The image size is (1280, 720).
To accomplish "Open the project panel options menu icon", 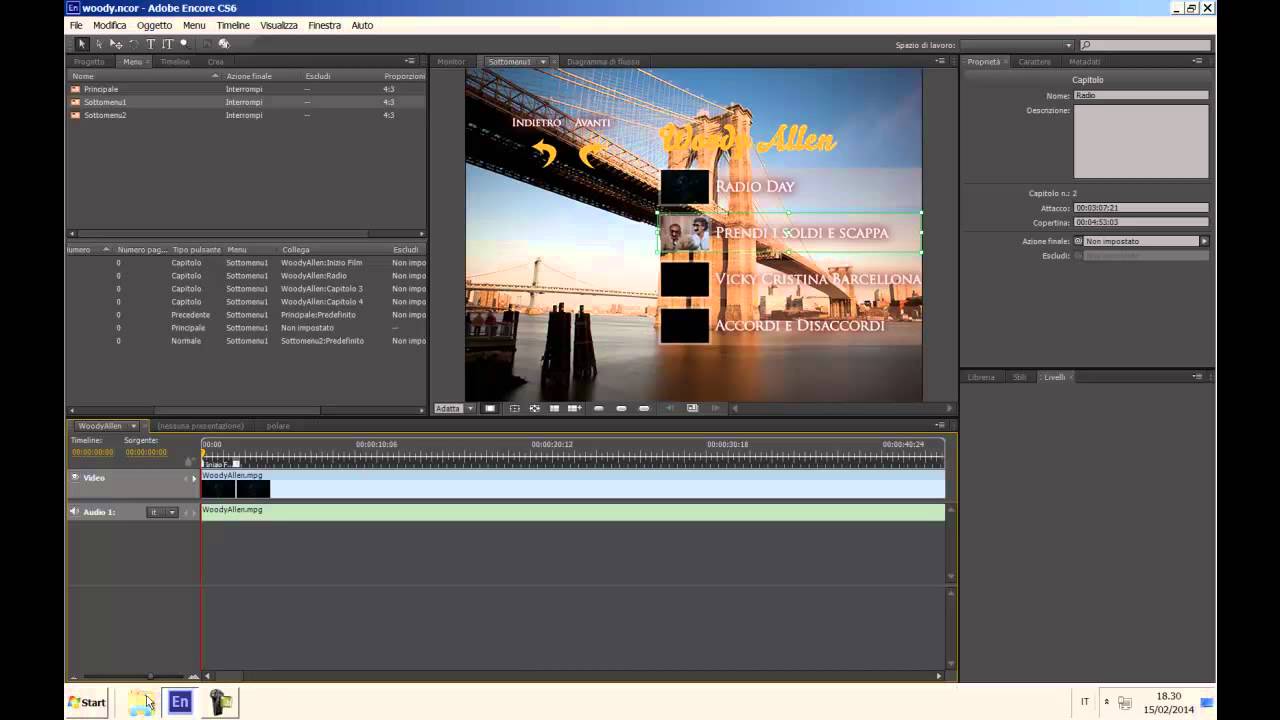I will coord(410,61).
